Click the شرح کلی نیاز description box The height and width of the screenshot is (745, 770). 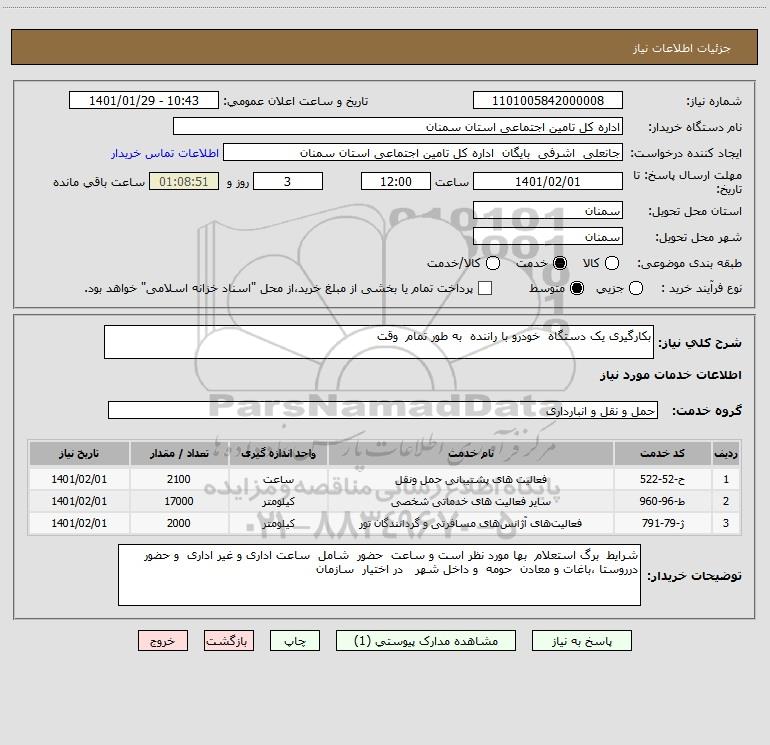point(379,342)
